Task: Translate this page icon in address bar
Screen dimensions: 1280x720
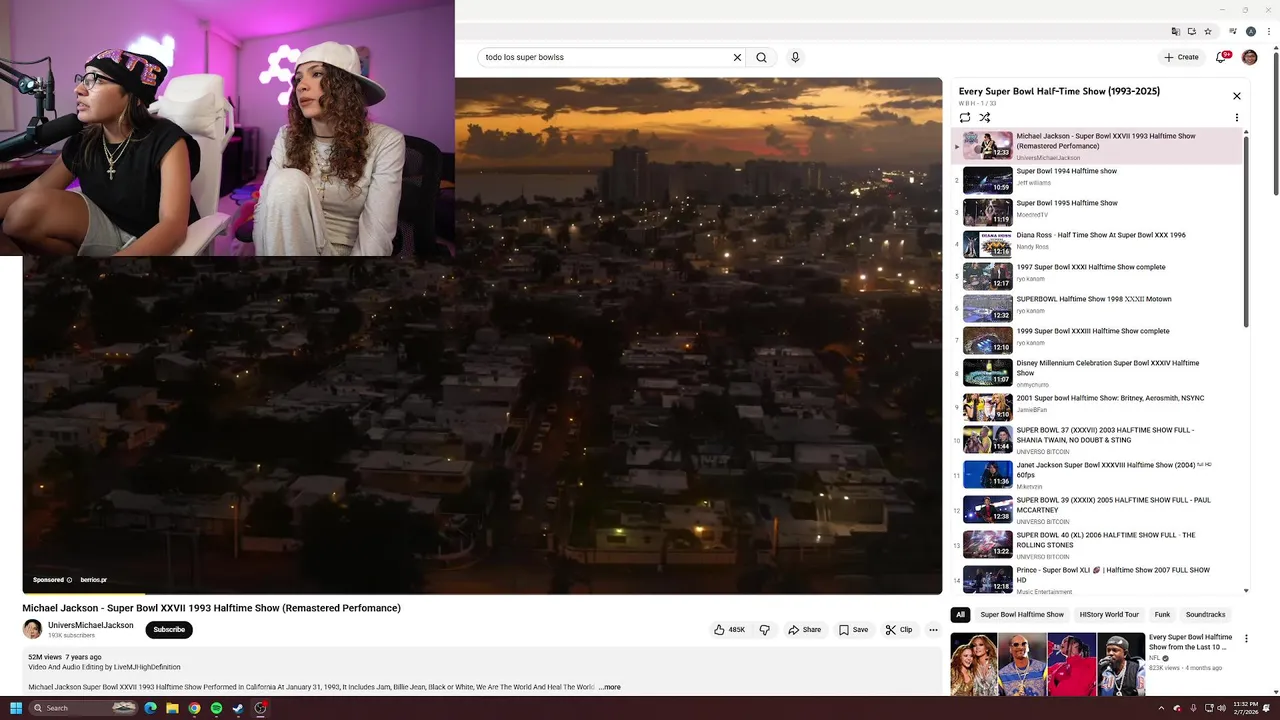Action: 1176,32
